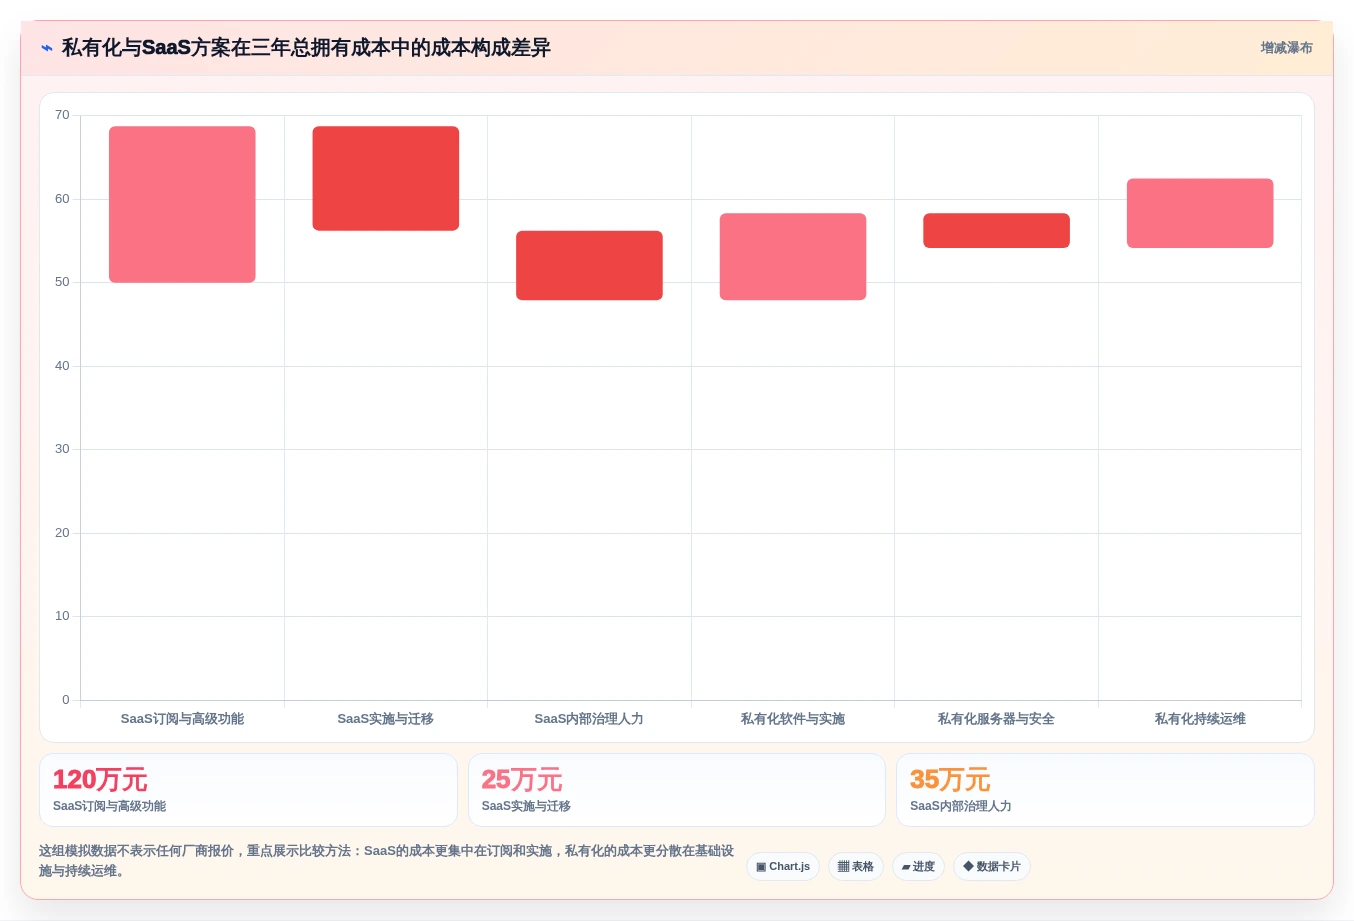Click the SaaS内部治理人力 waterfall bar
This screenshot has height=921, width=1354.
tap(589, 265)
